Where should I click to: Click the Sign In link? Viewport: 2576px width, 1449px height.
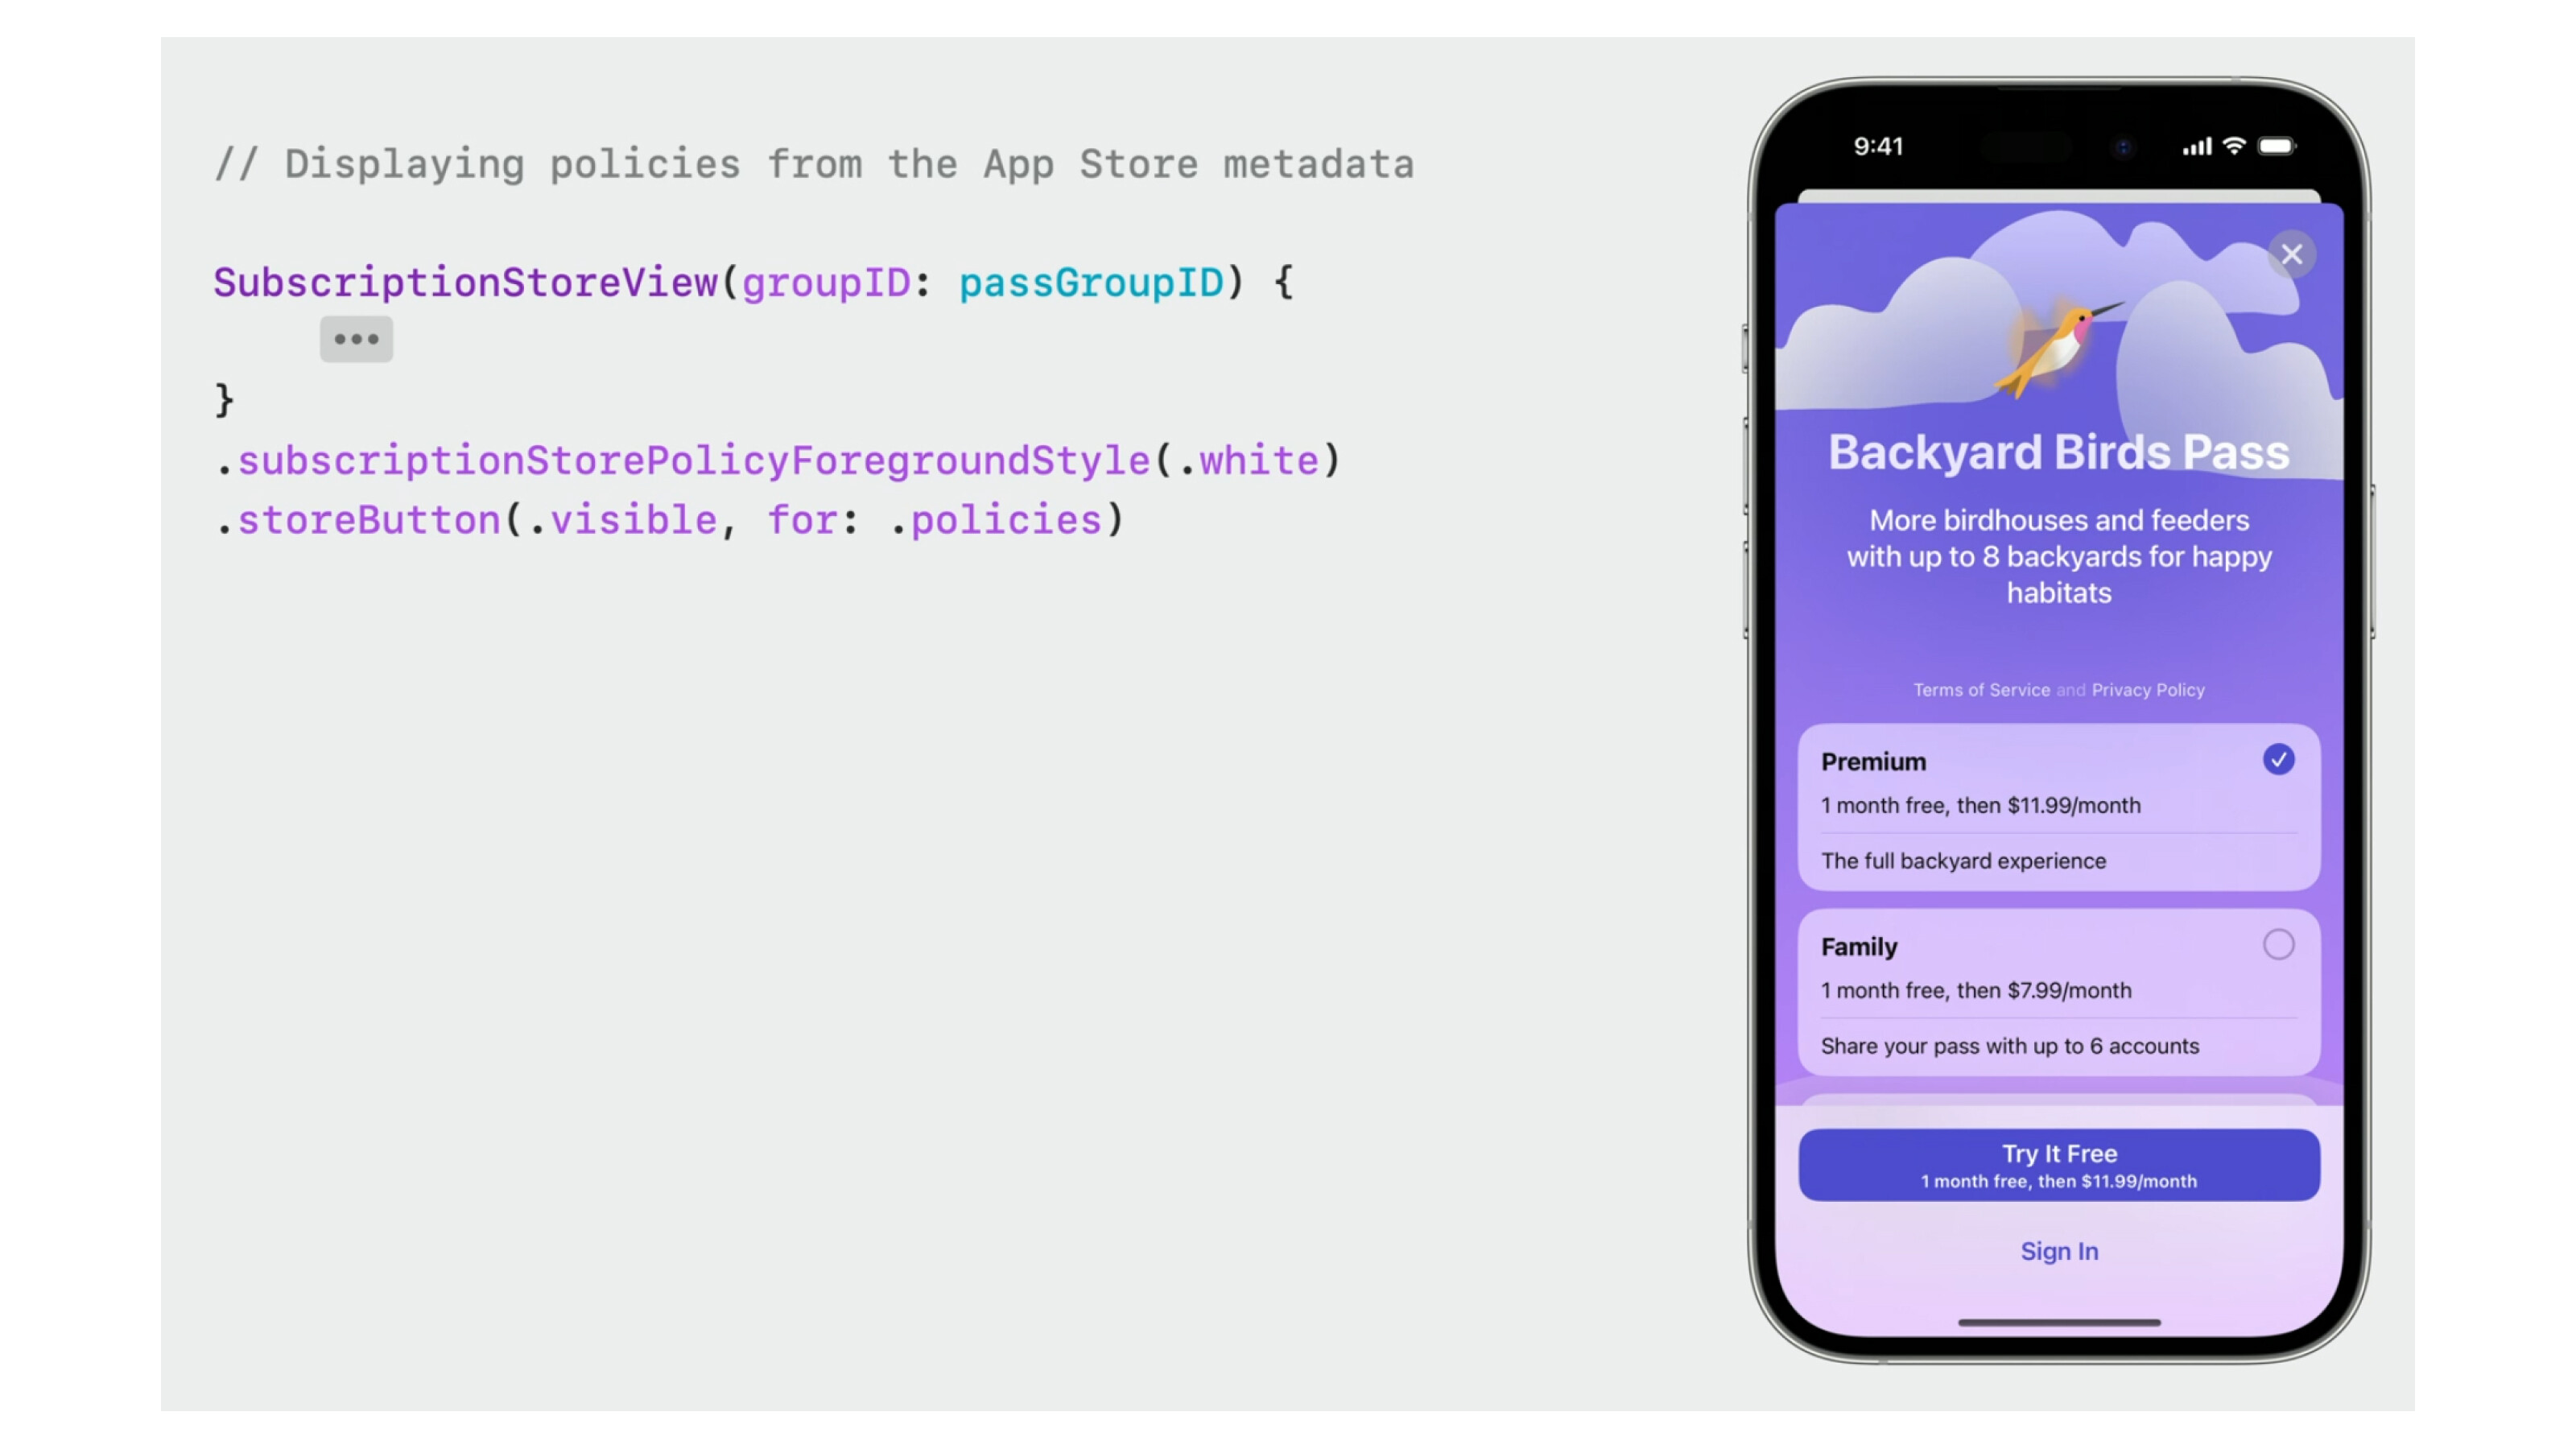(2059, 1251)
